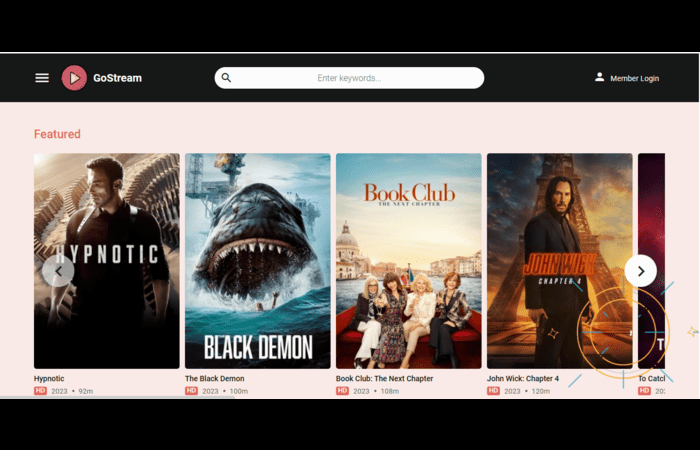Open John Wick: Chapter 4 poster
This screenshot has width=700, height=450.
click(560, 261)
